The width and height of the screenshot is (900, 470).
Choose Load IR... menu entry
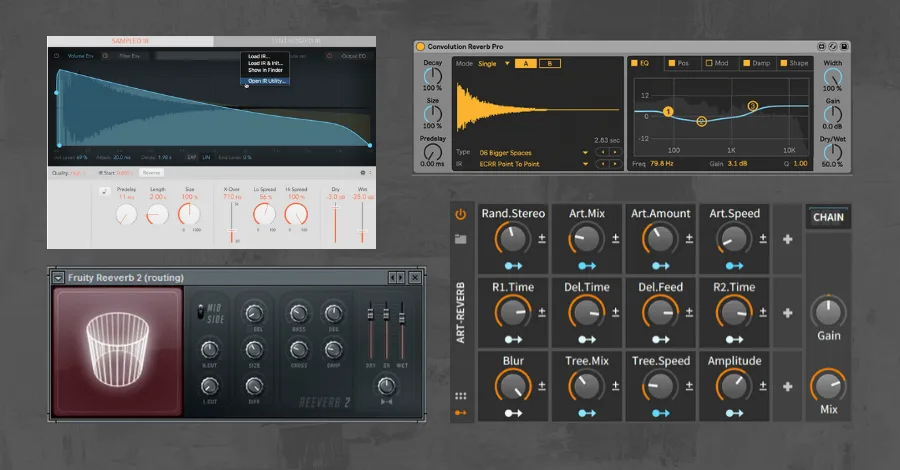pyautogui.click(x=265, y=56)
